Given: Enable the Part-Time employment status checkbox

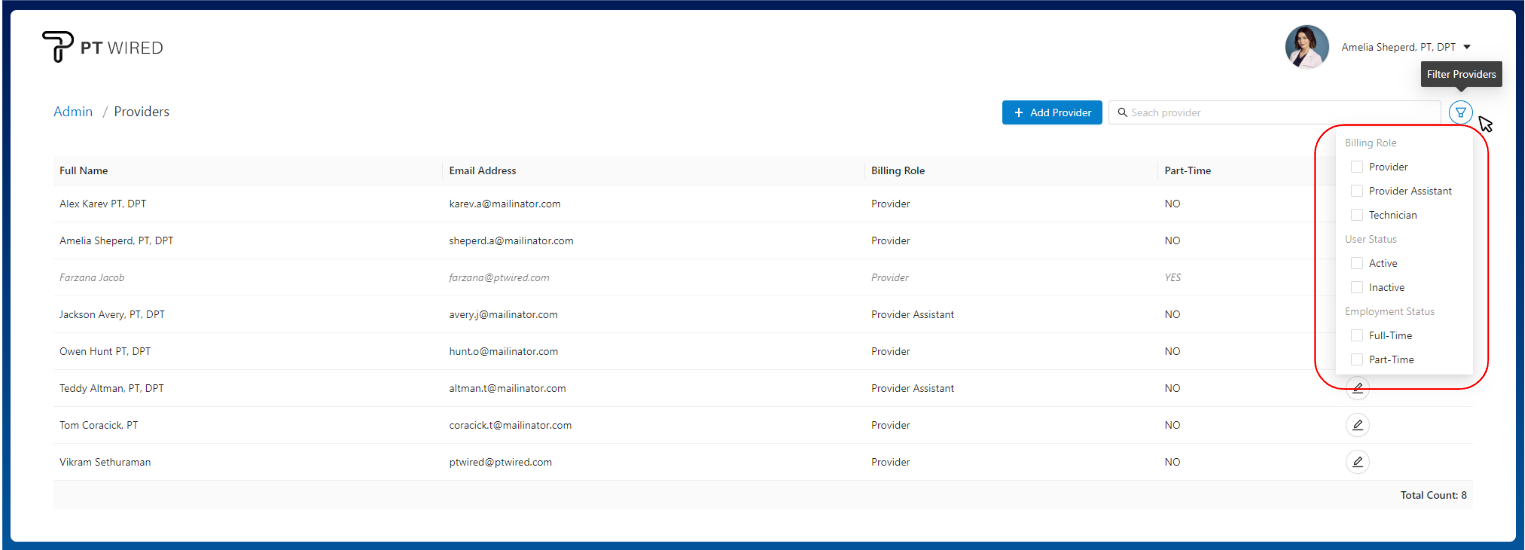Looking at the screenshot, I should click(x=1357, y=359).
